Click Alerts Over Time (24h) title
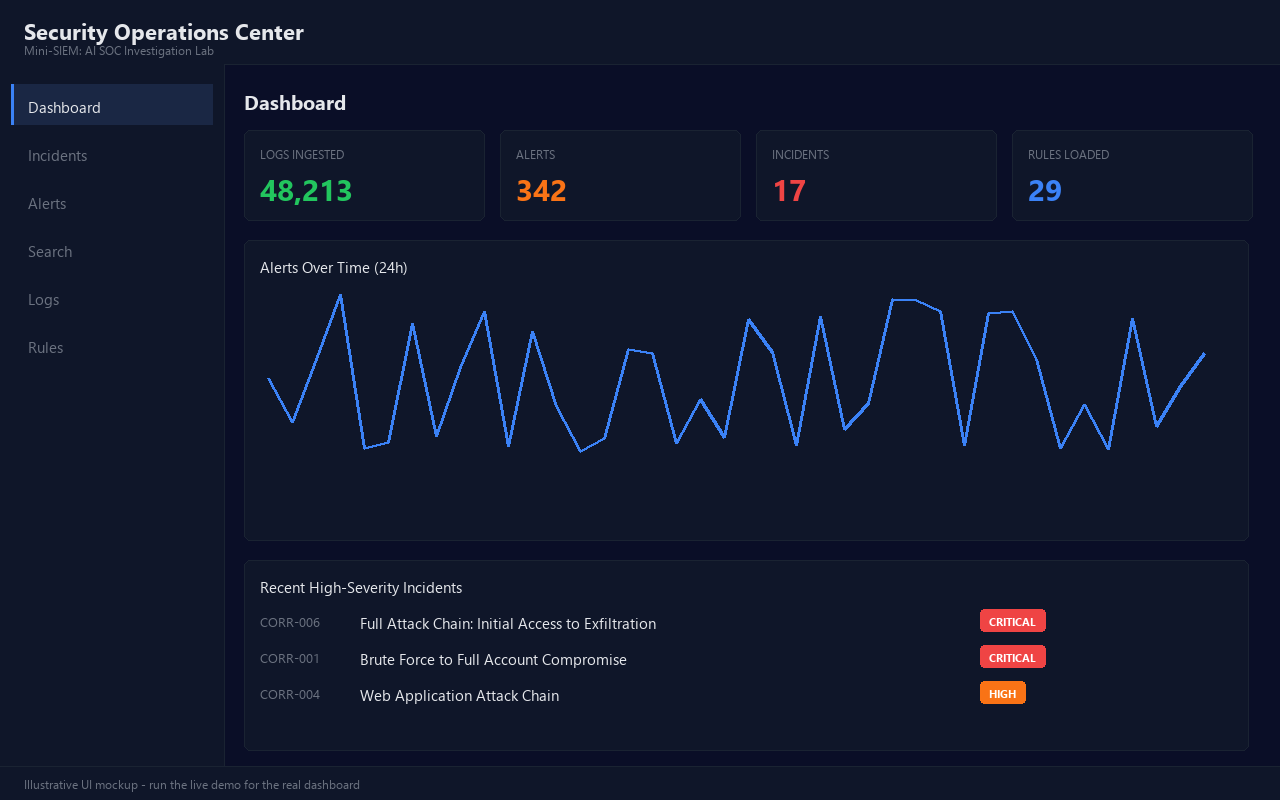The height and width of the screenshot is (800, 1280). coord(334,268)
